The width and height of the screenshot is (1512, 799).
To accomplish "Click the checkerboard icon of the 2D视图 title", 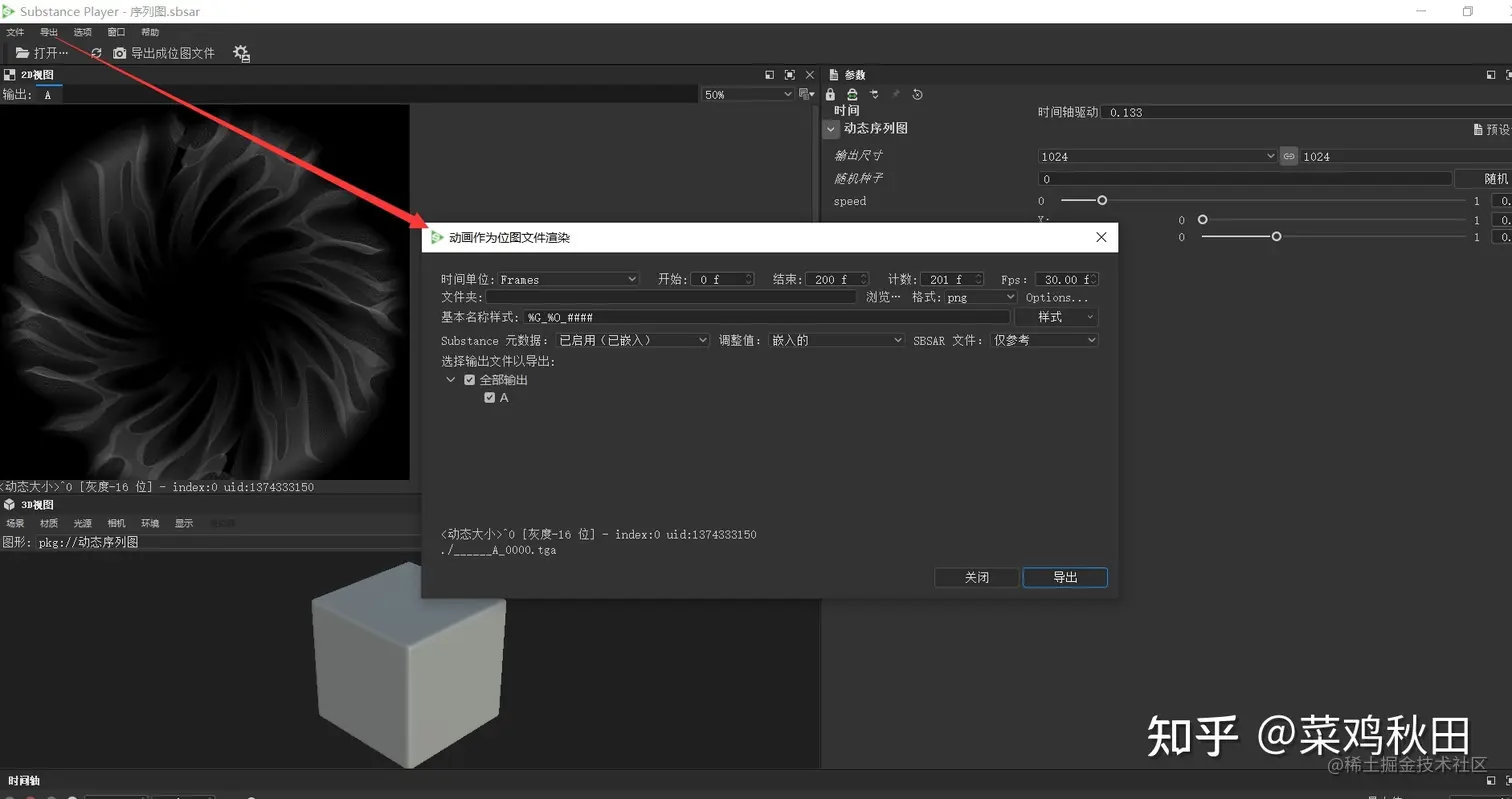I will [10, 75].
